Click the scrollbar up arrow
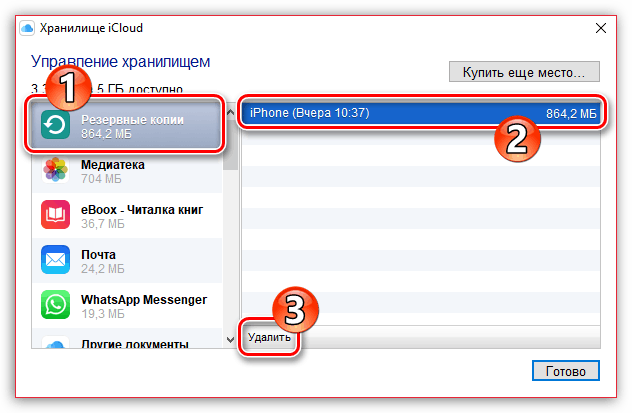632x413 pixels. (x=231, y=112)
